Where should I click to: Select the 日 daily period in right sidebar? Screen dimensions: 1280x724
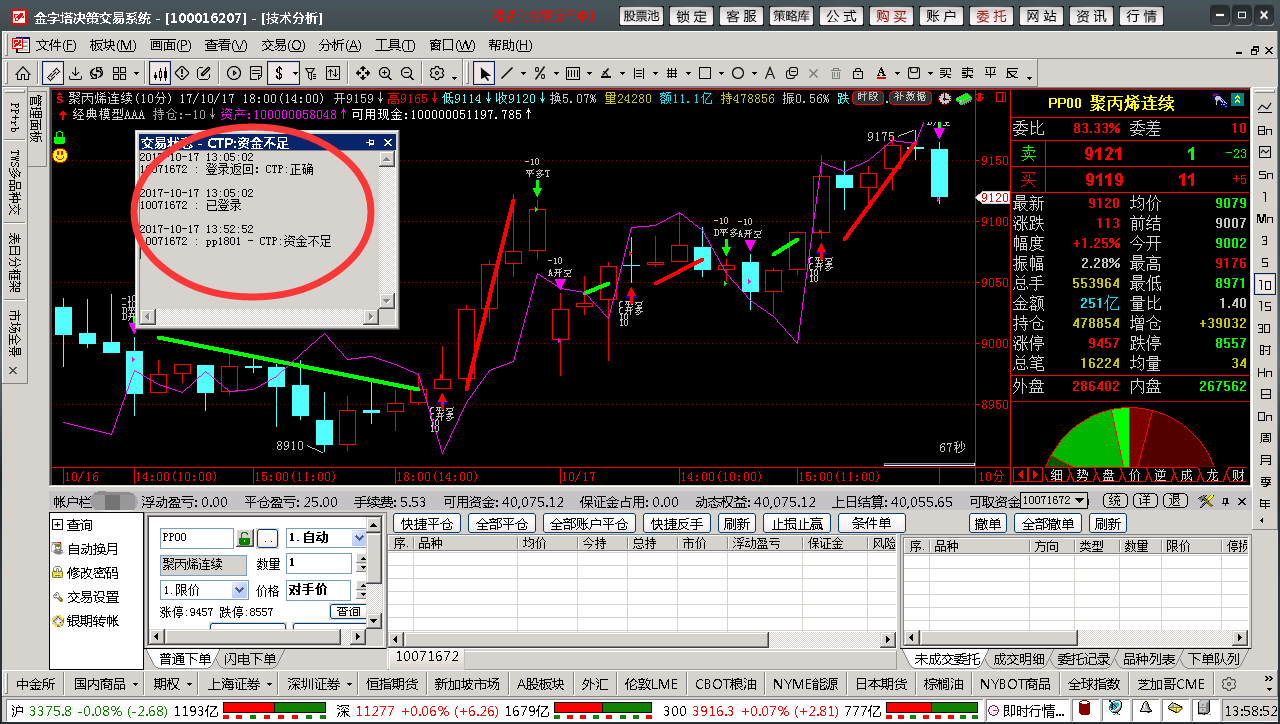[1265, 395]
